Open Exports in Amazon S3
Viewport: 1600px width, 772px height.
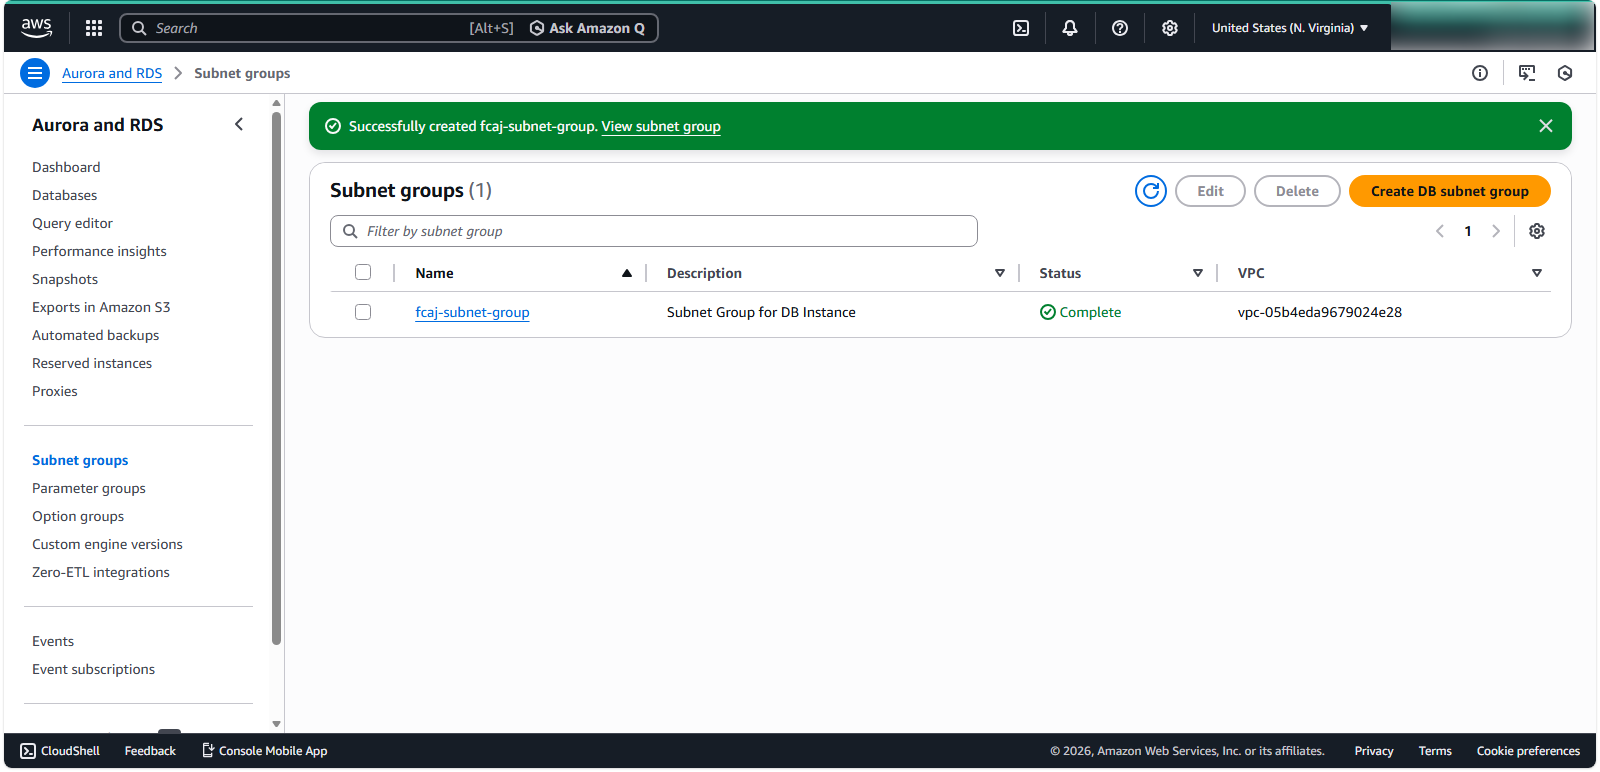tap(101, 307)
